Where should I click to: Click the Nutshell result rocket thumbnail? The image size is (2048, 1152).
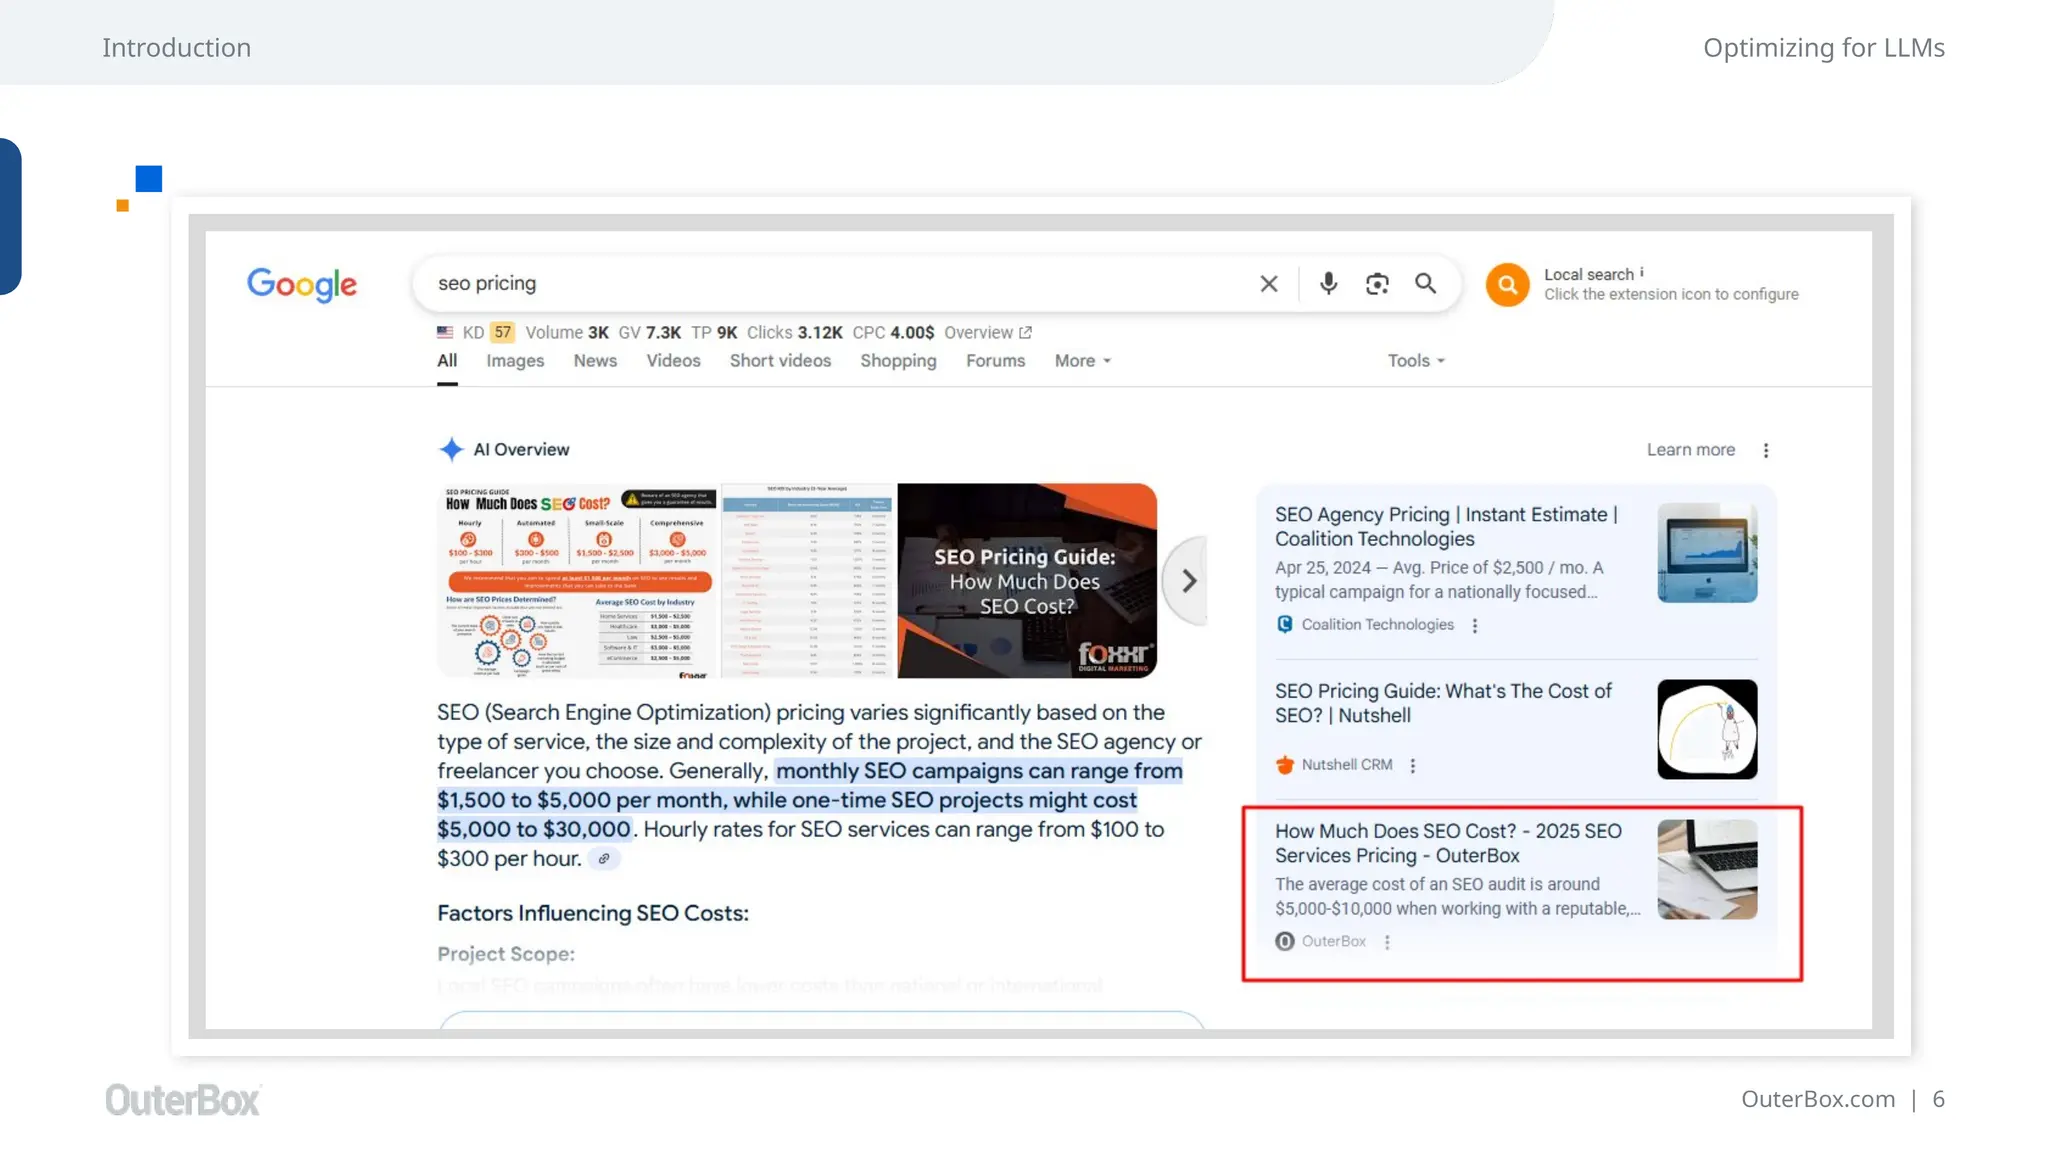(x=1707, y=729)
